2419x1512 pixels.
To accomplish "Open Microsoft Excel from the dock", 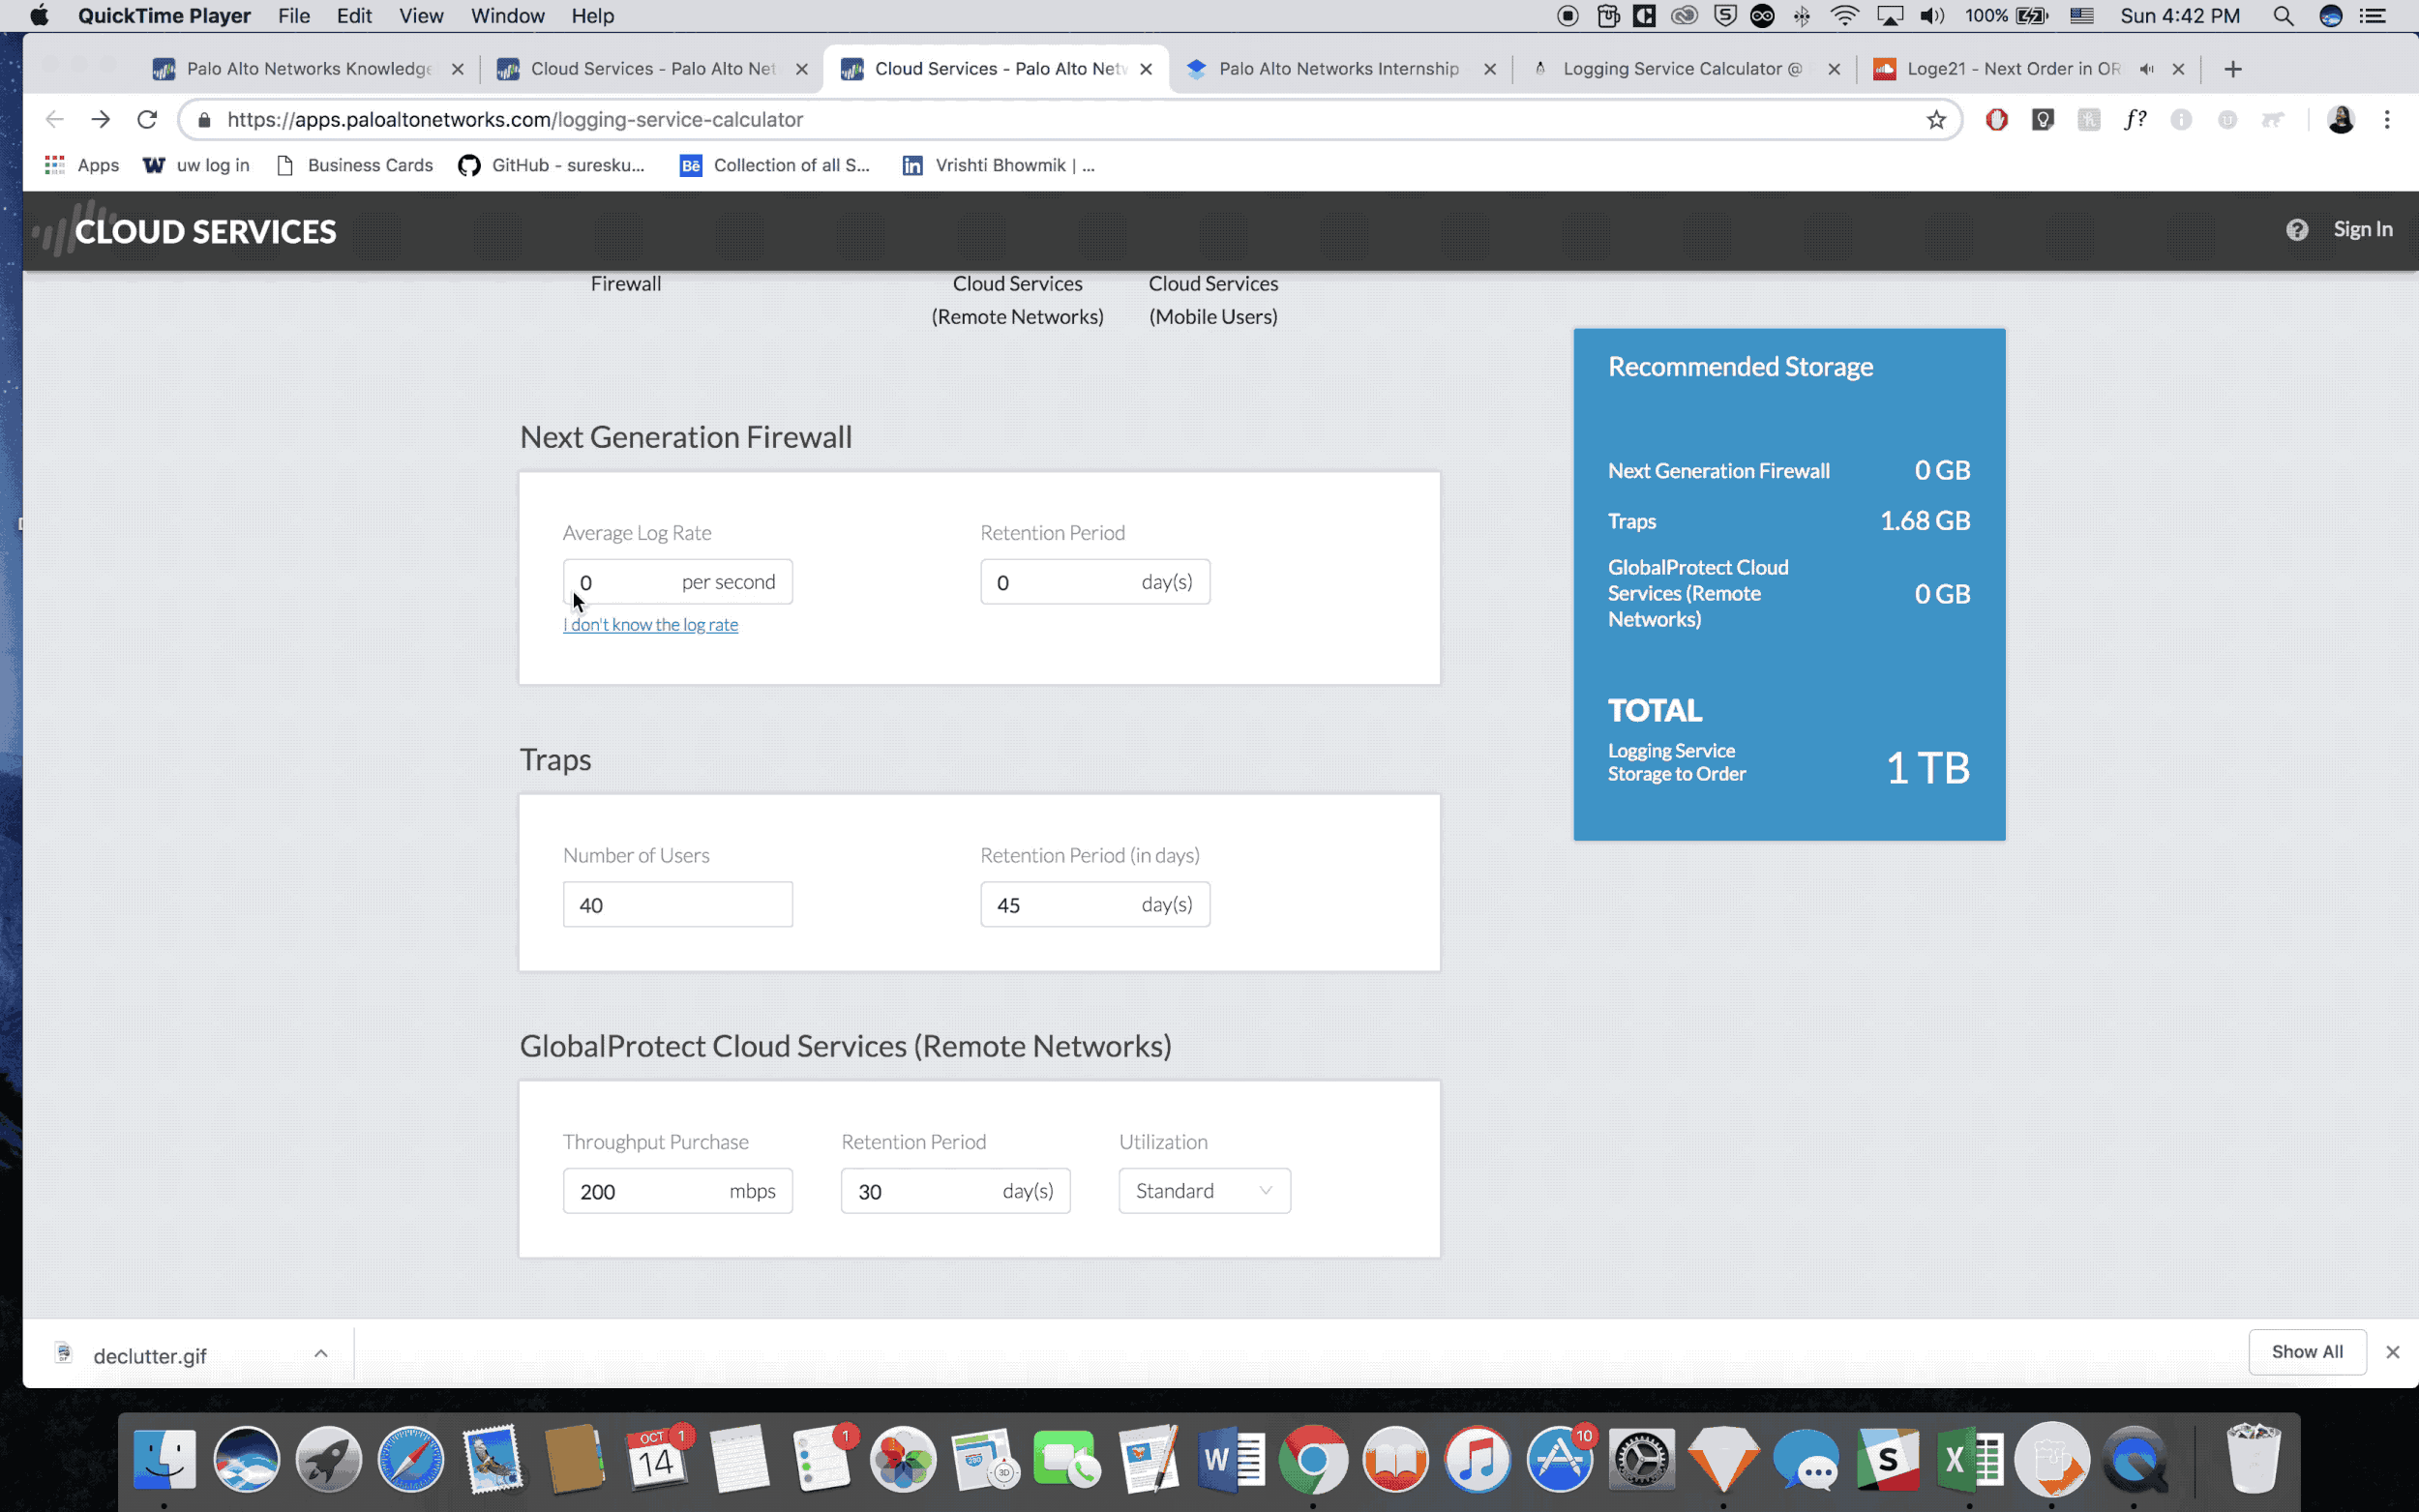I will tap(1969, 1460).
